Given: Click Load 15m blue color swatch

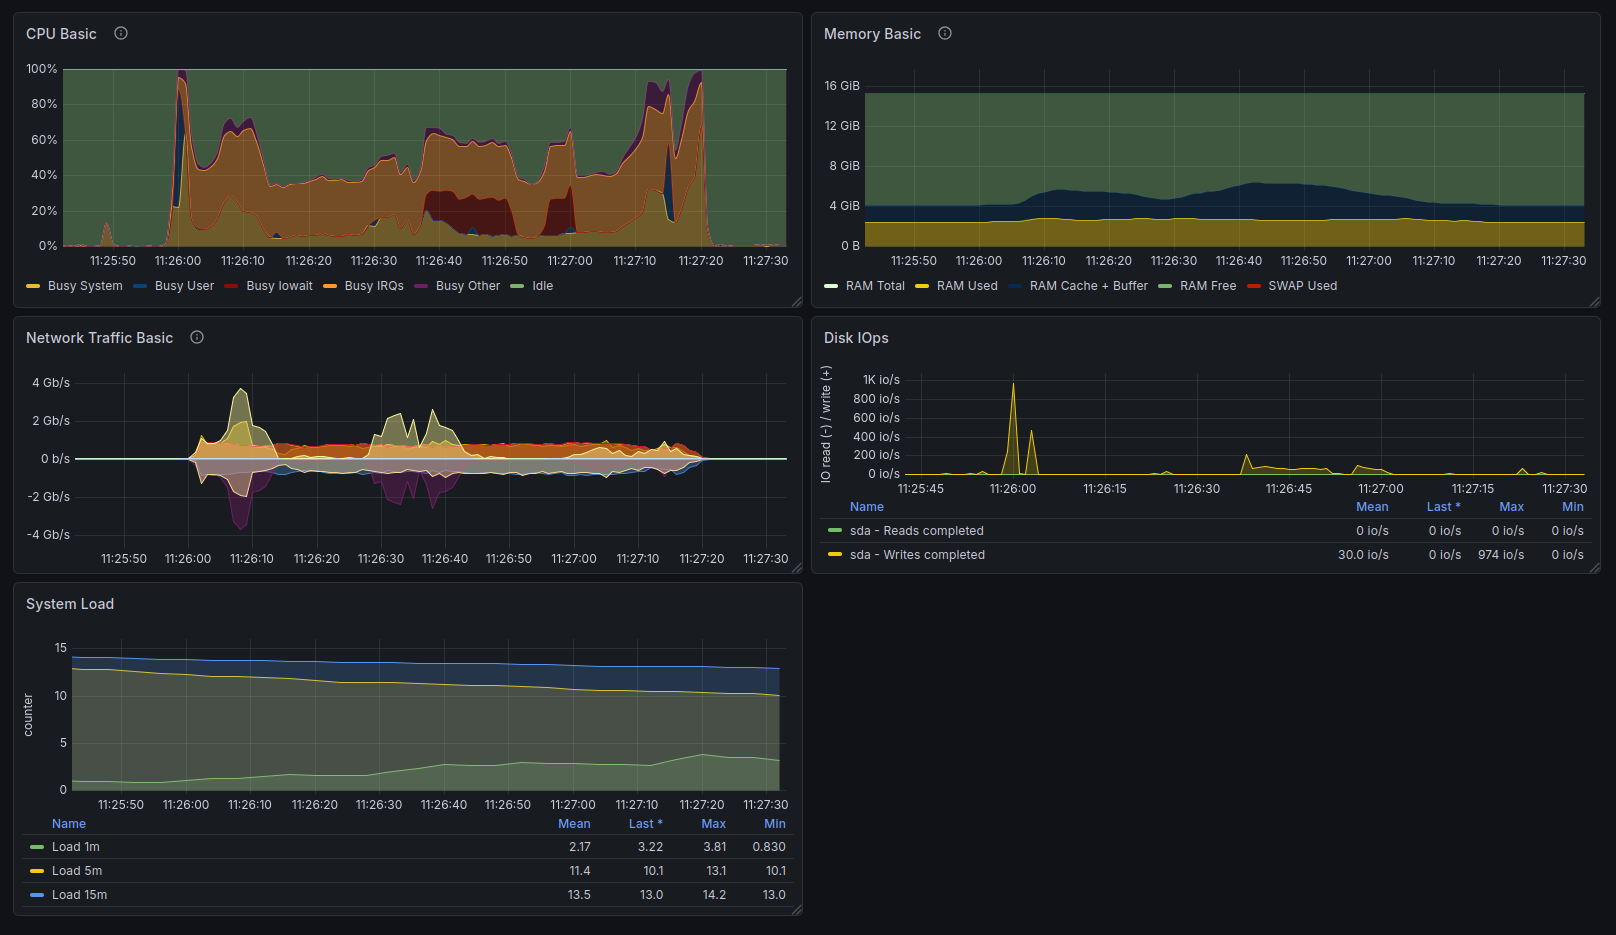Looking at the screenshot, I should 37,895.
